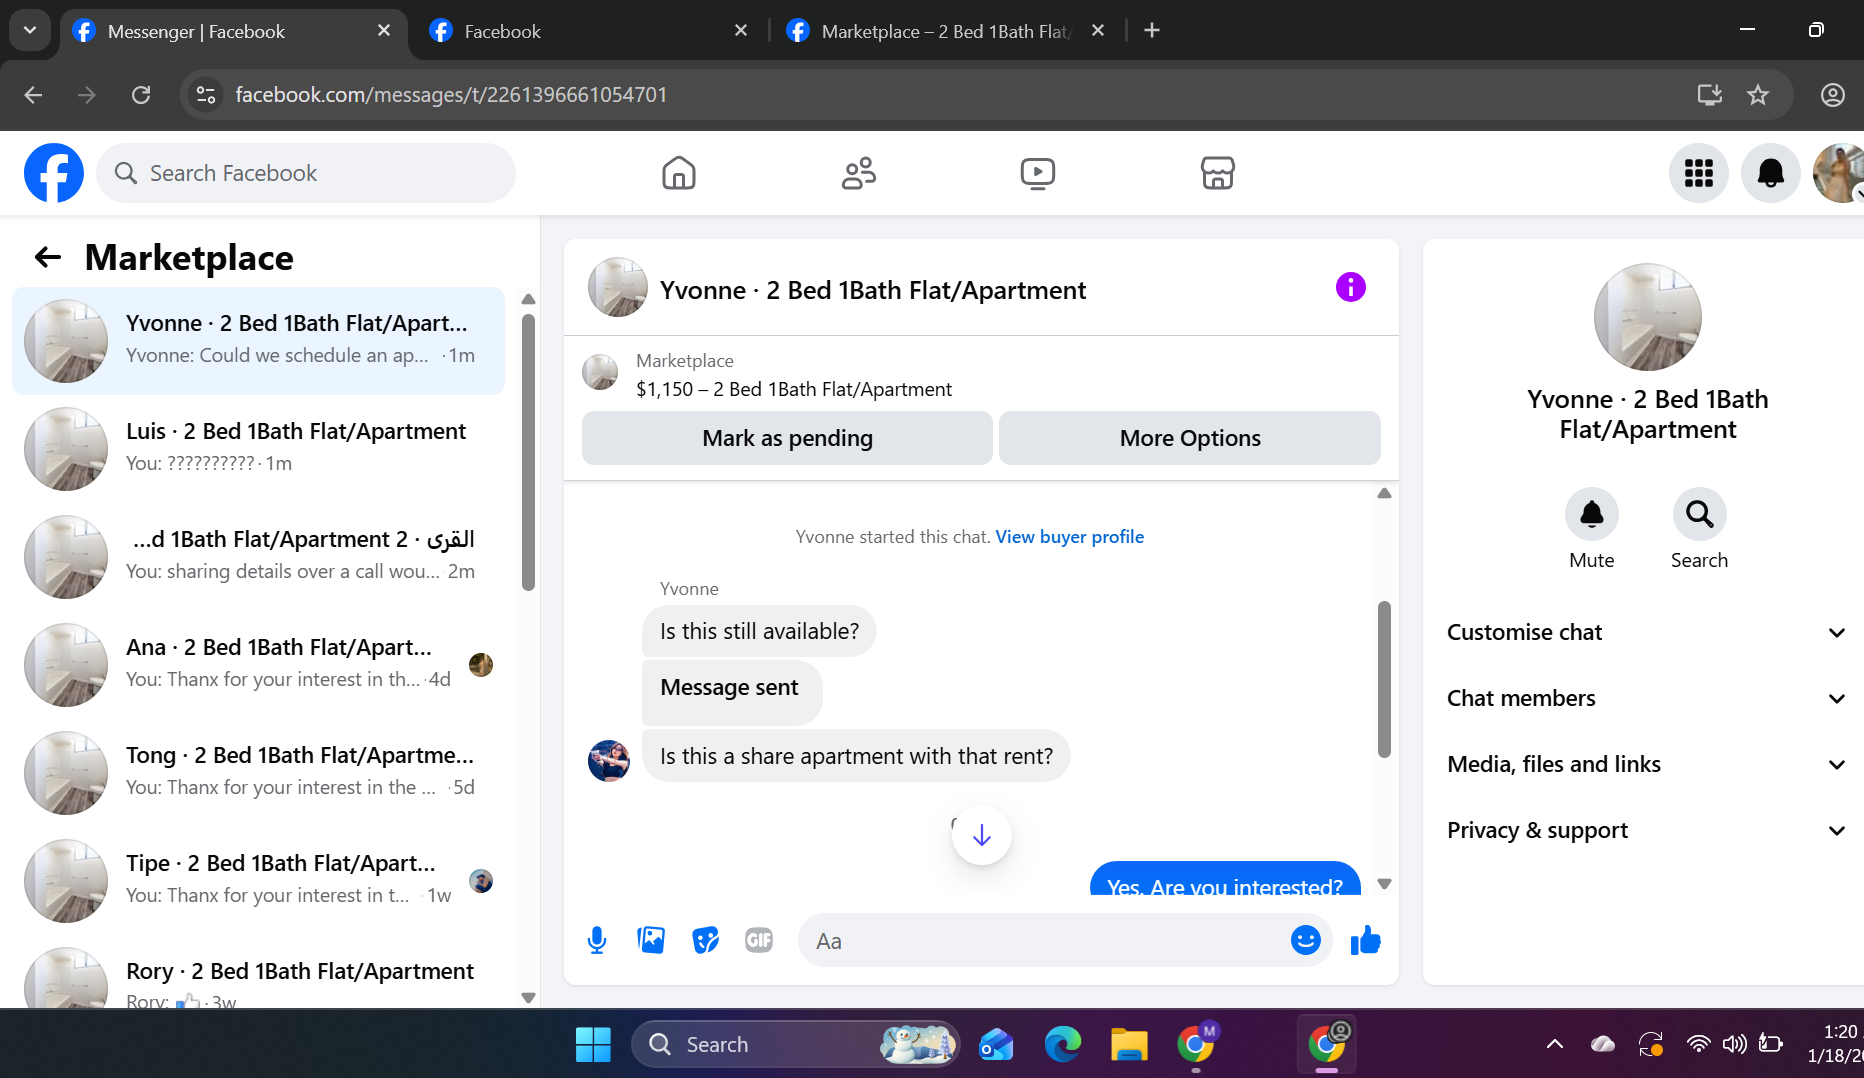This screenshot has width=1864, height=1078.
Task: Open the tab search dropdown arrow
Action: click(30, 31)
